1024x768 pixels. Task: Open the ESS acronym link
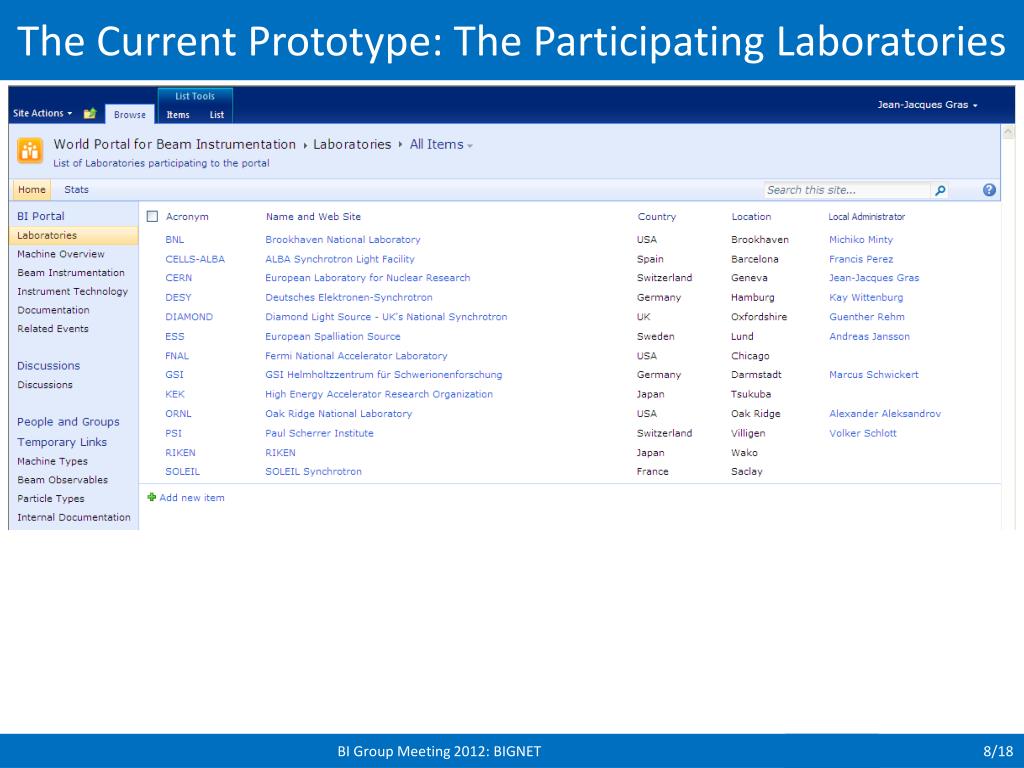click(174, 336)
